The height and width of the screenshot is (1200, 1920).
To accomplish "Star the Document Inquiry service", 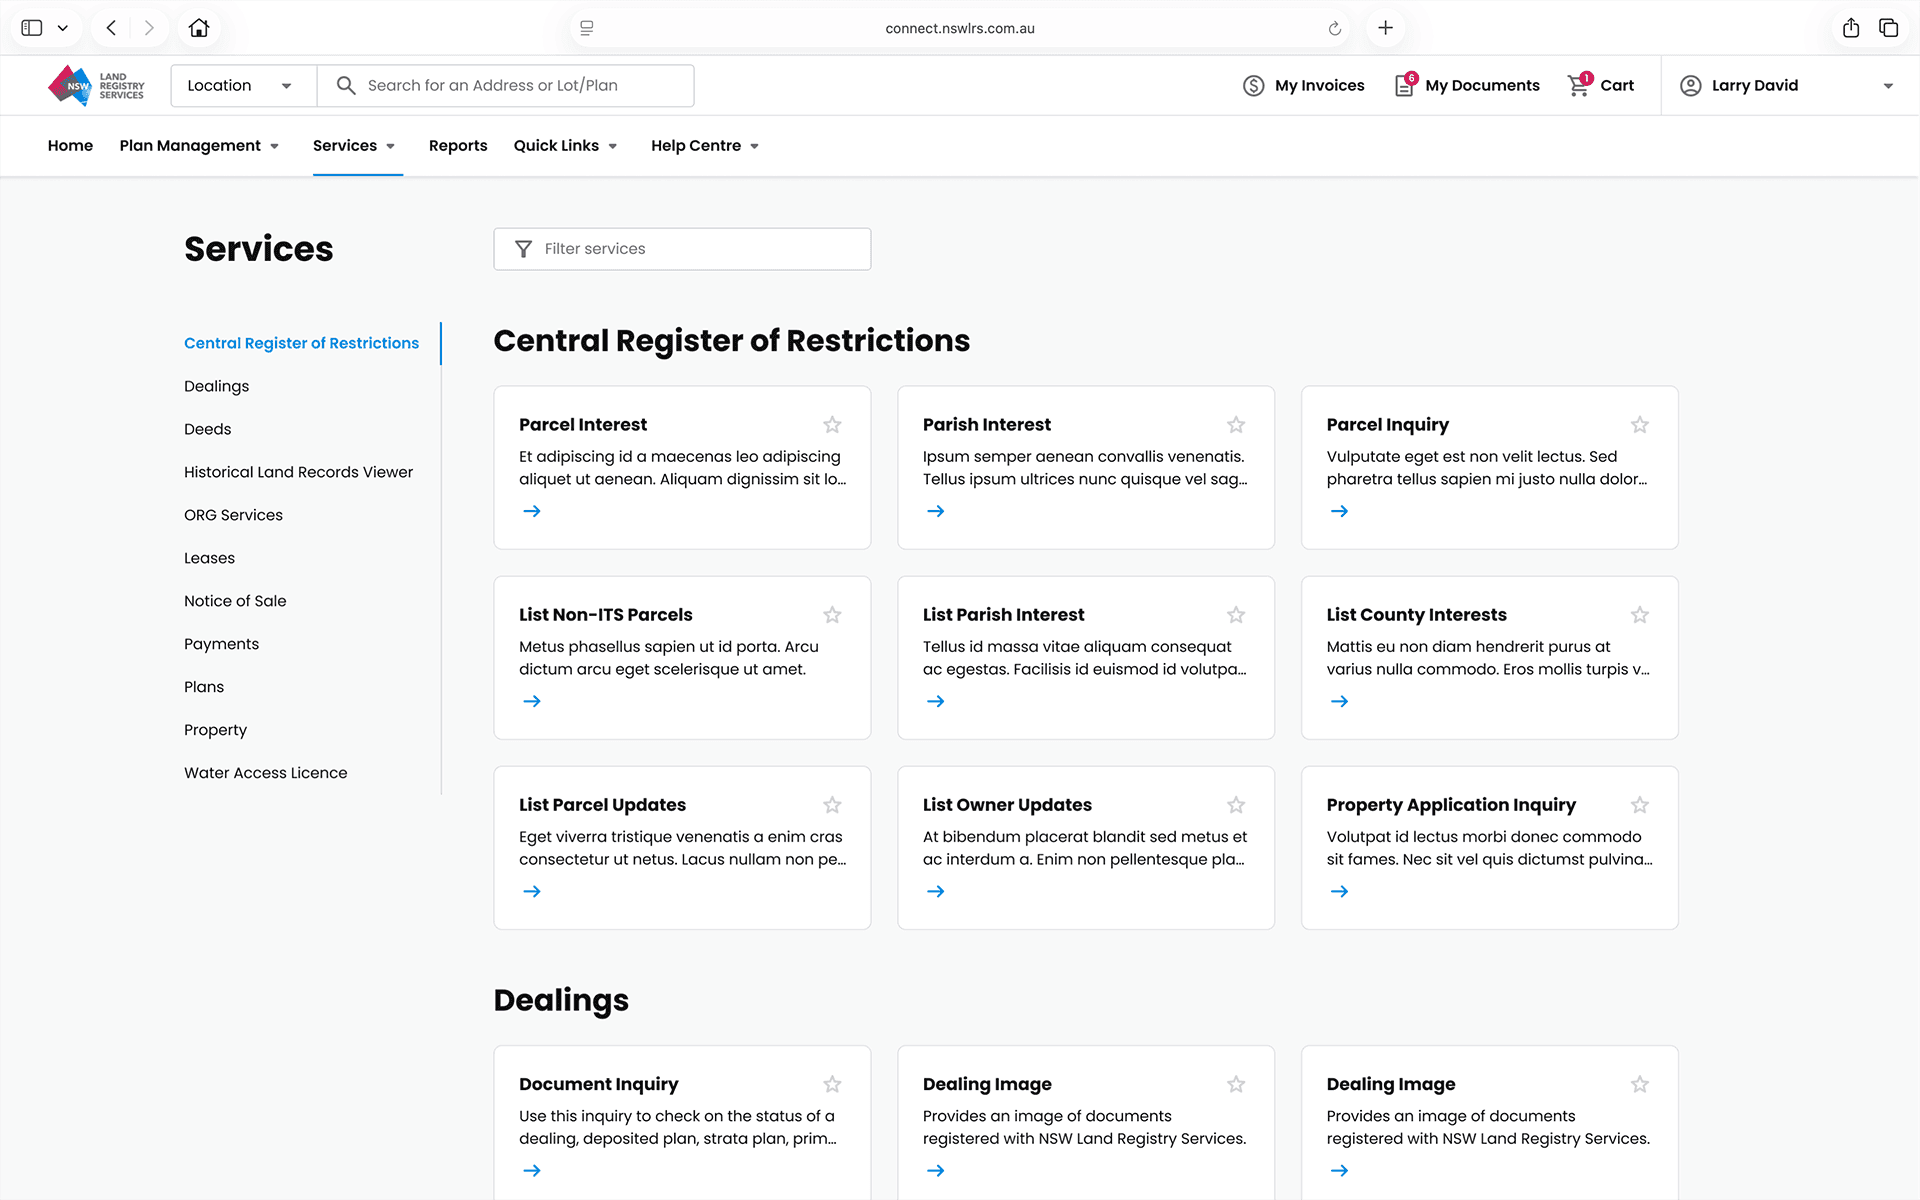I will point(832,1084).
